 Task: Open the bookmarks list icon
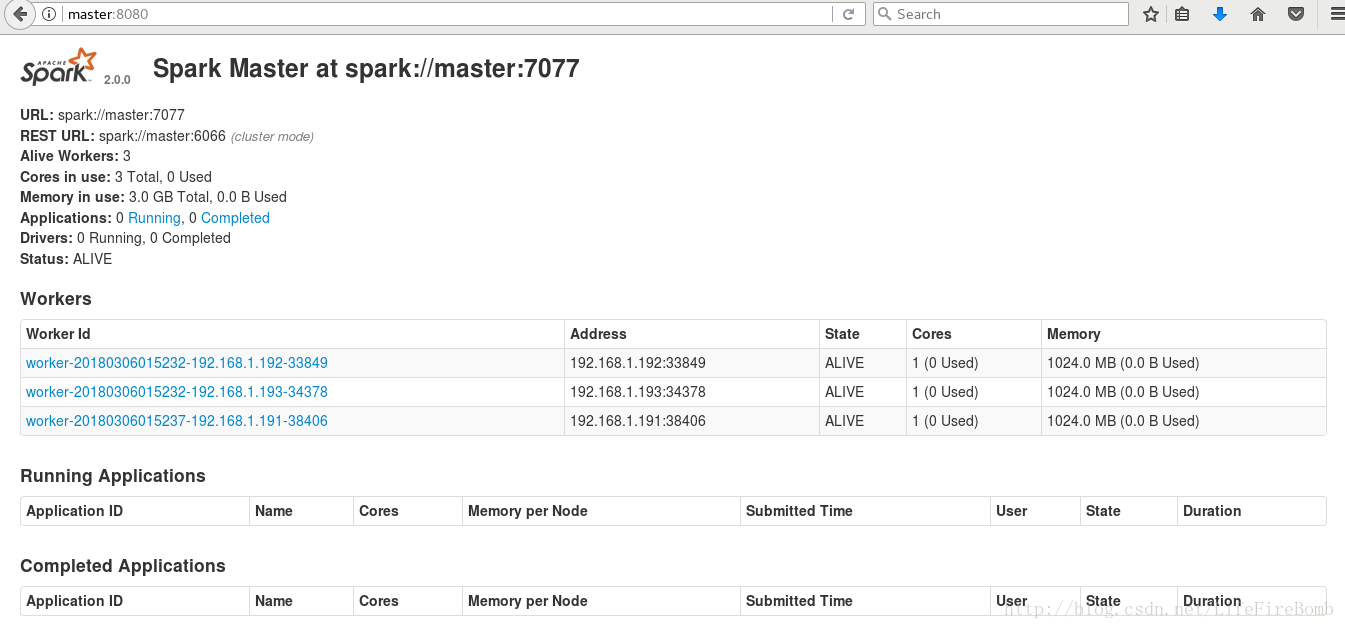pyautogui.click(x=1182, y=14)
